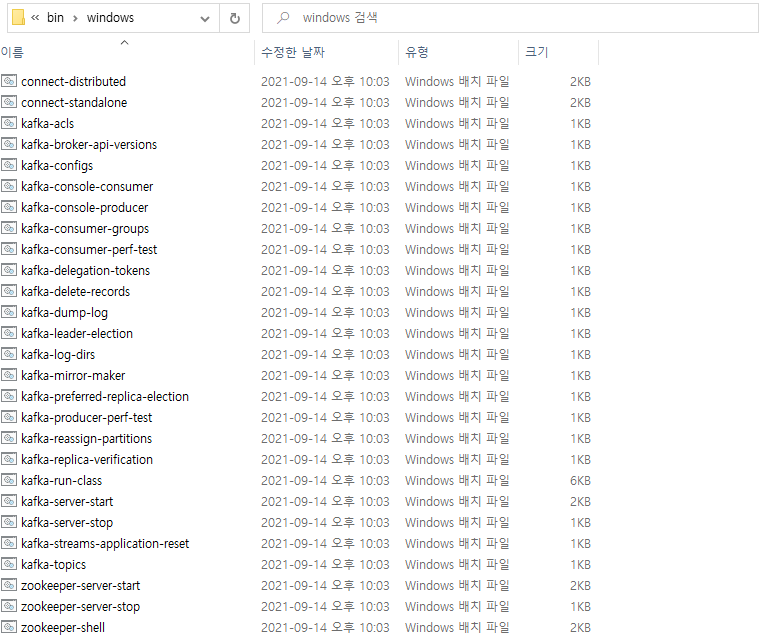The height and width of the screenshot is (638, 762).
Task: Select file name kafka-server-start
Action: point(67,501)
